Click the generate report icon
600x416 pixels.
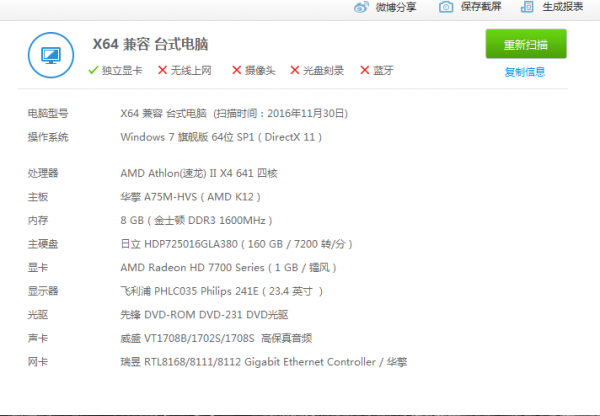(527, 7)
